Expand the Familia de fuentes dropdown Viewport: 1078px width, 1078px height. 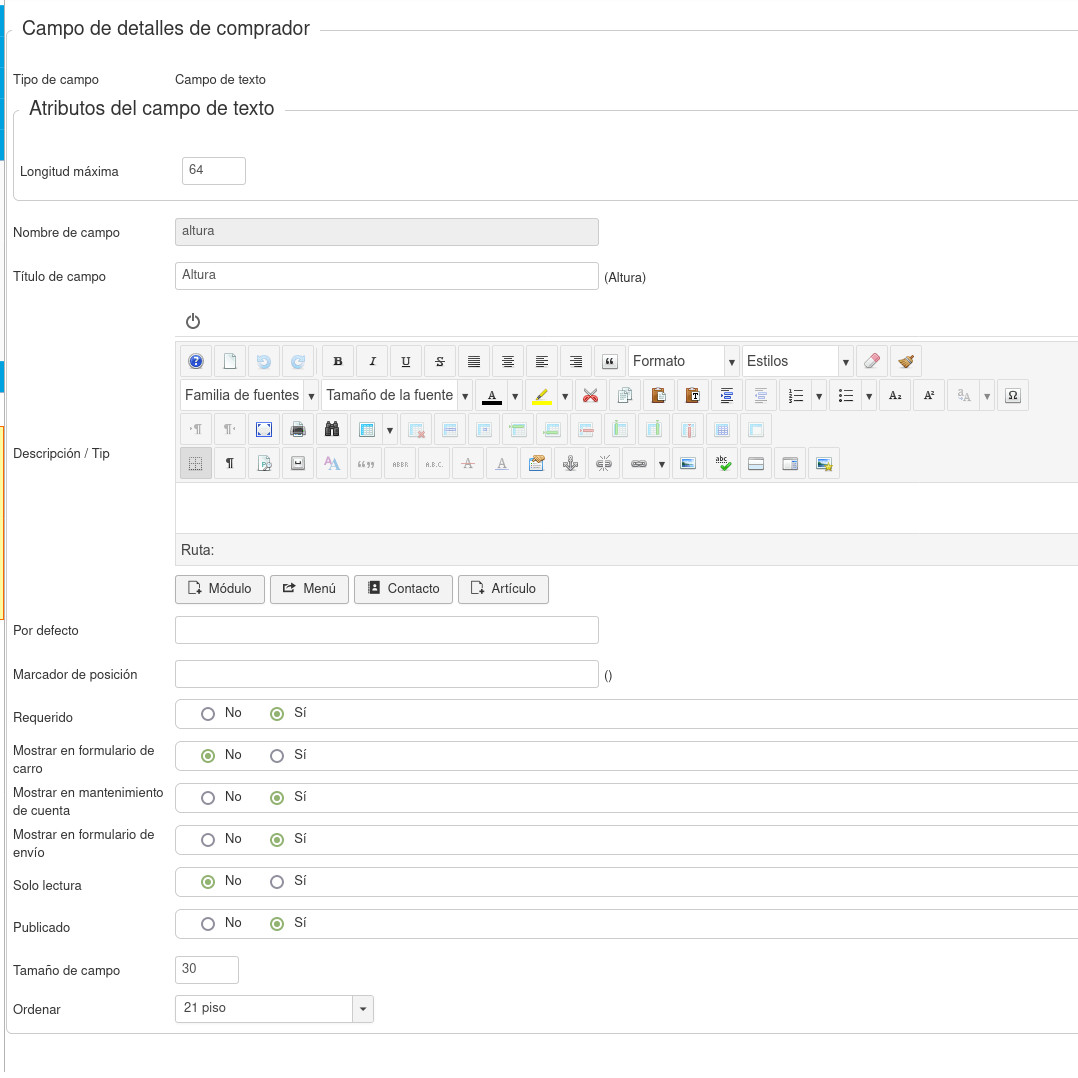tap(249, 395)
